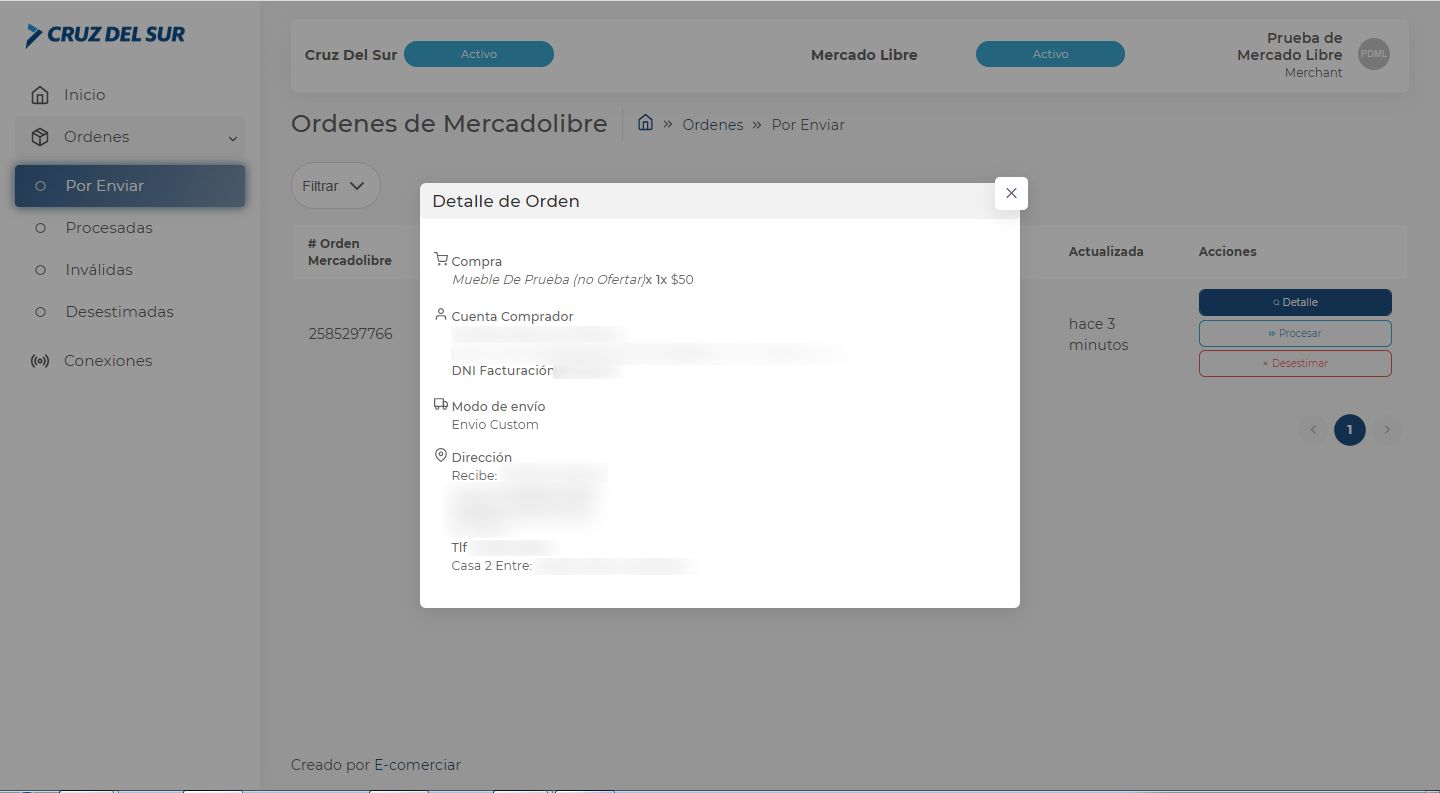Click the Ordenes box icon in sidebar

(x=40, y=137)
